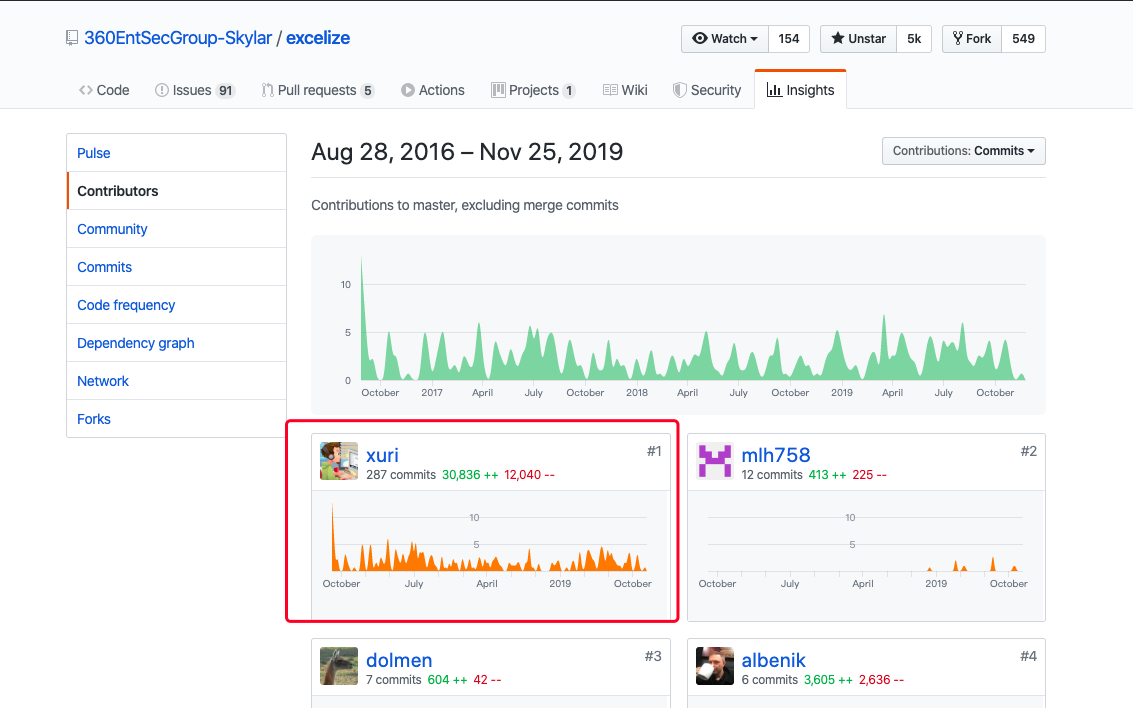
Task: Click the date range heading
Action: 467,152
